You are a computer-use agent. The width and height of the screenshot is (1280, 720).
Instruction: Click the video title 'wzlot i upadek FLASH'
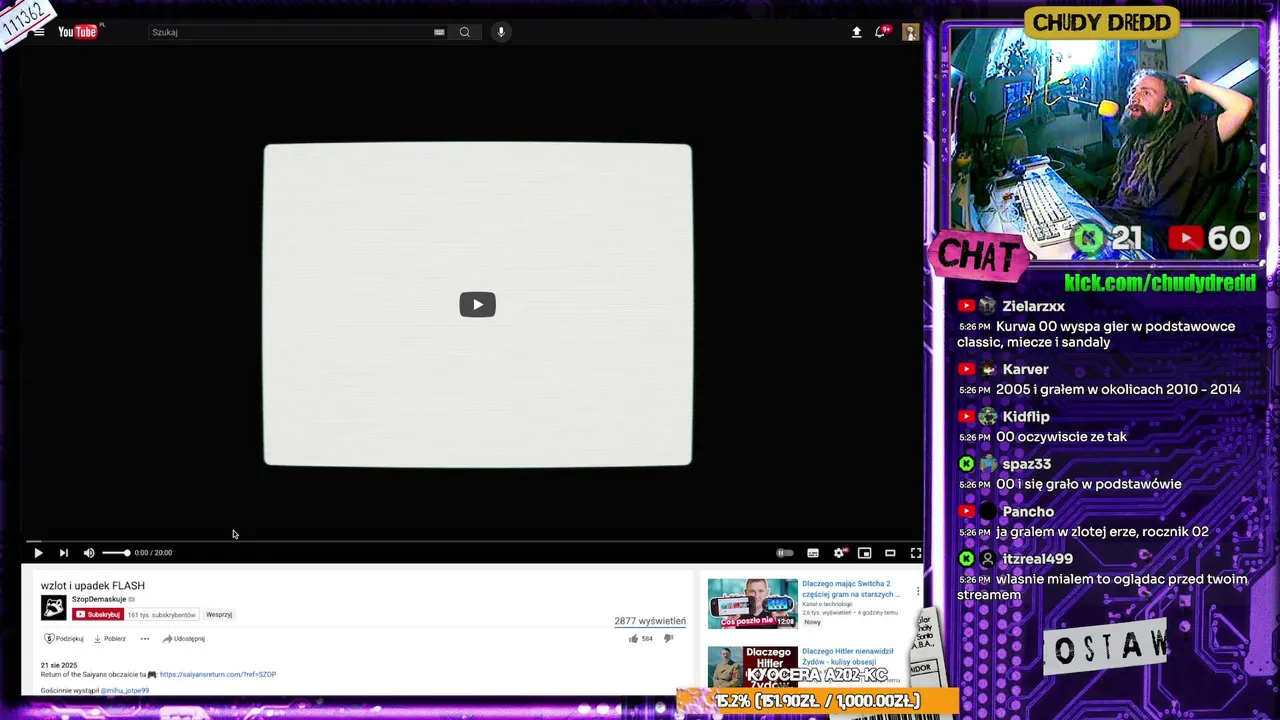coord(93,586)
